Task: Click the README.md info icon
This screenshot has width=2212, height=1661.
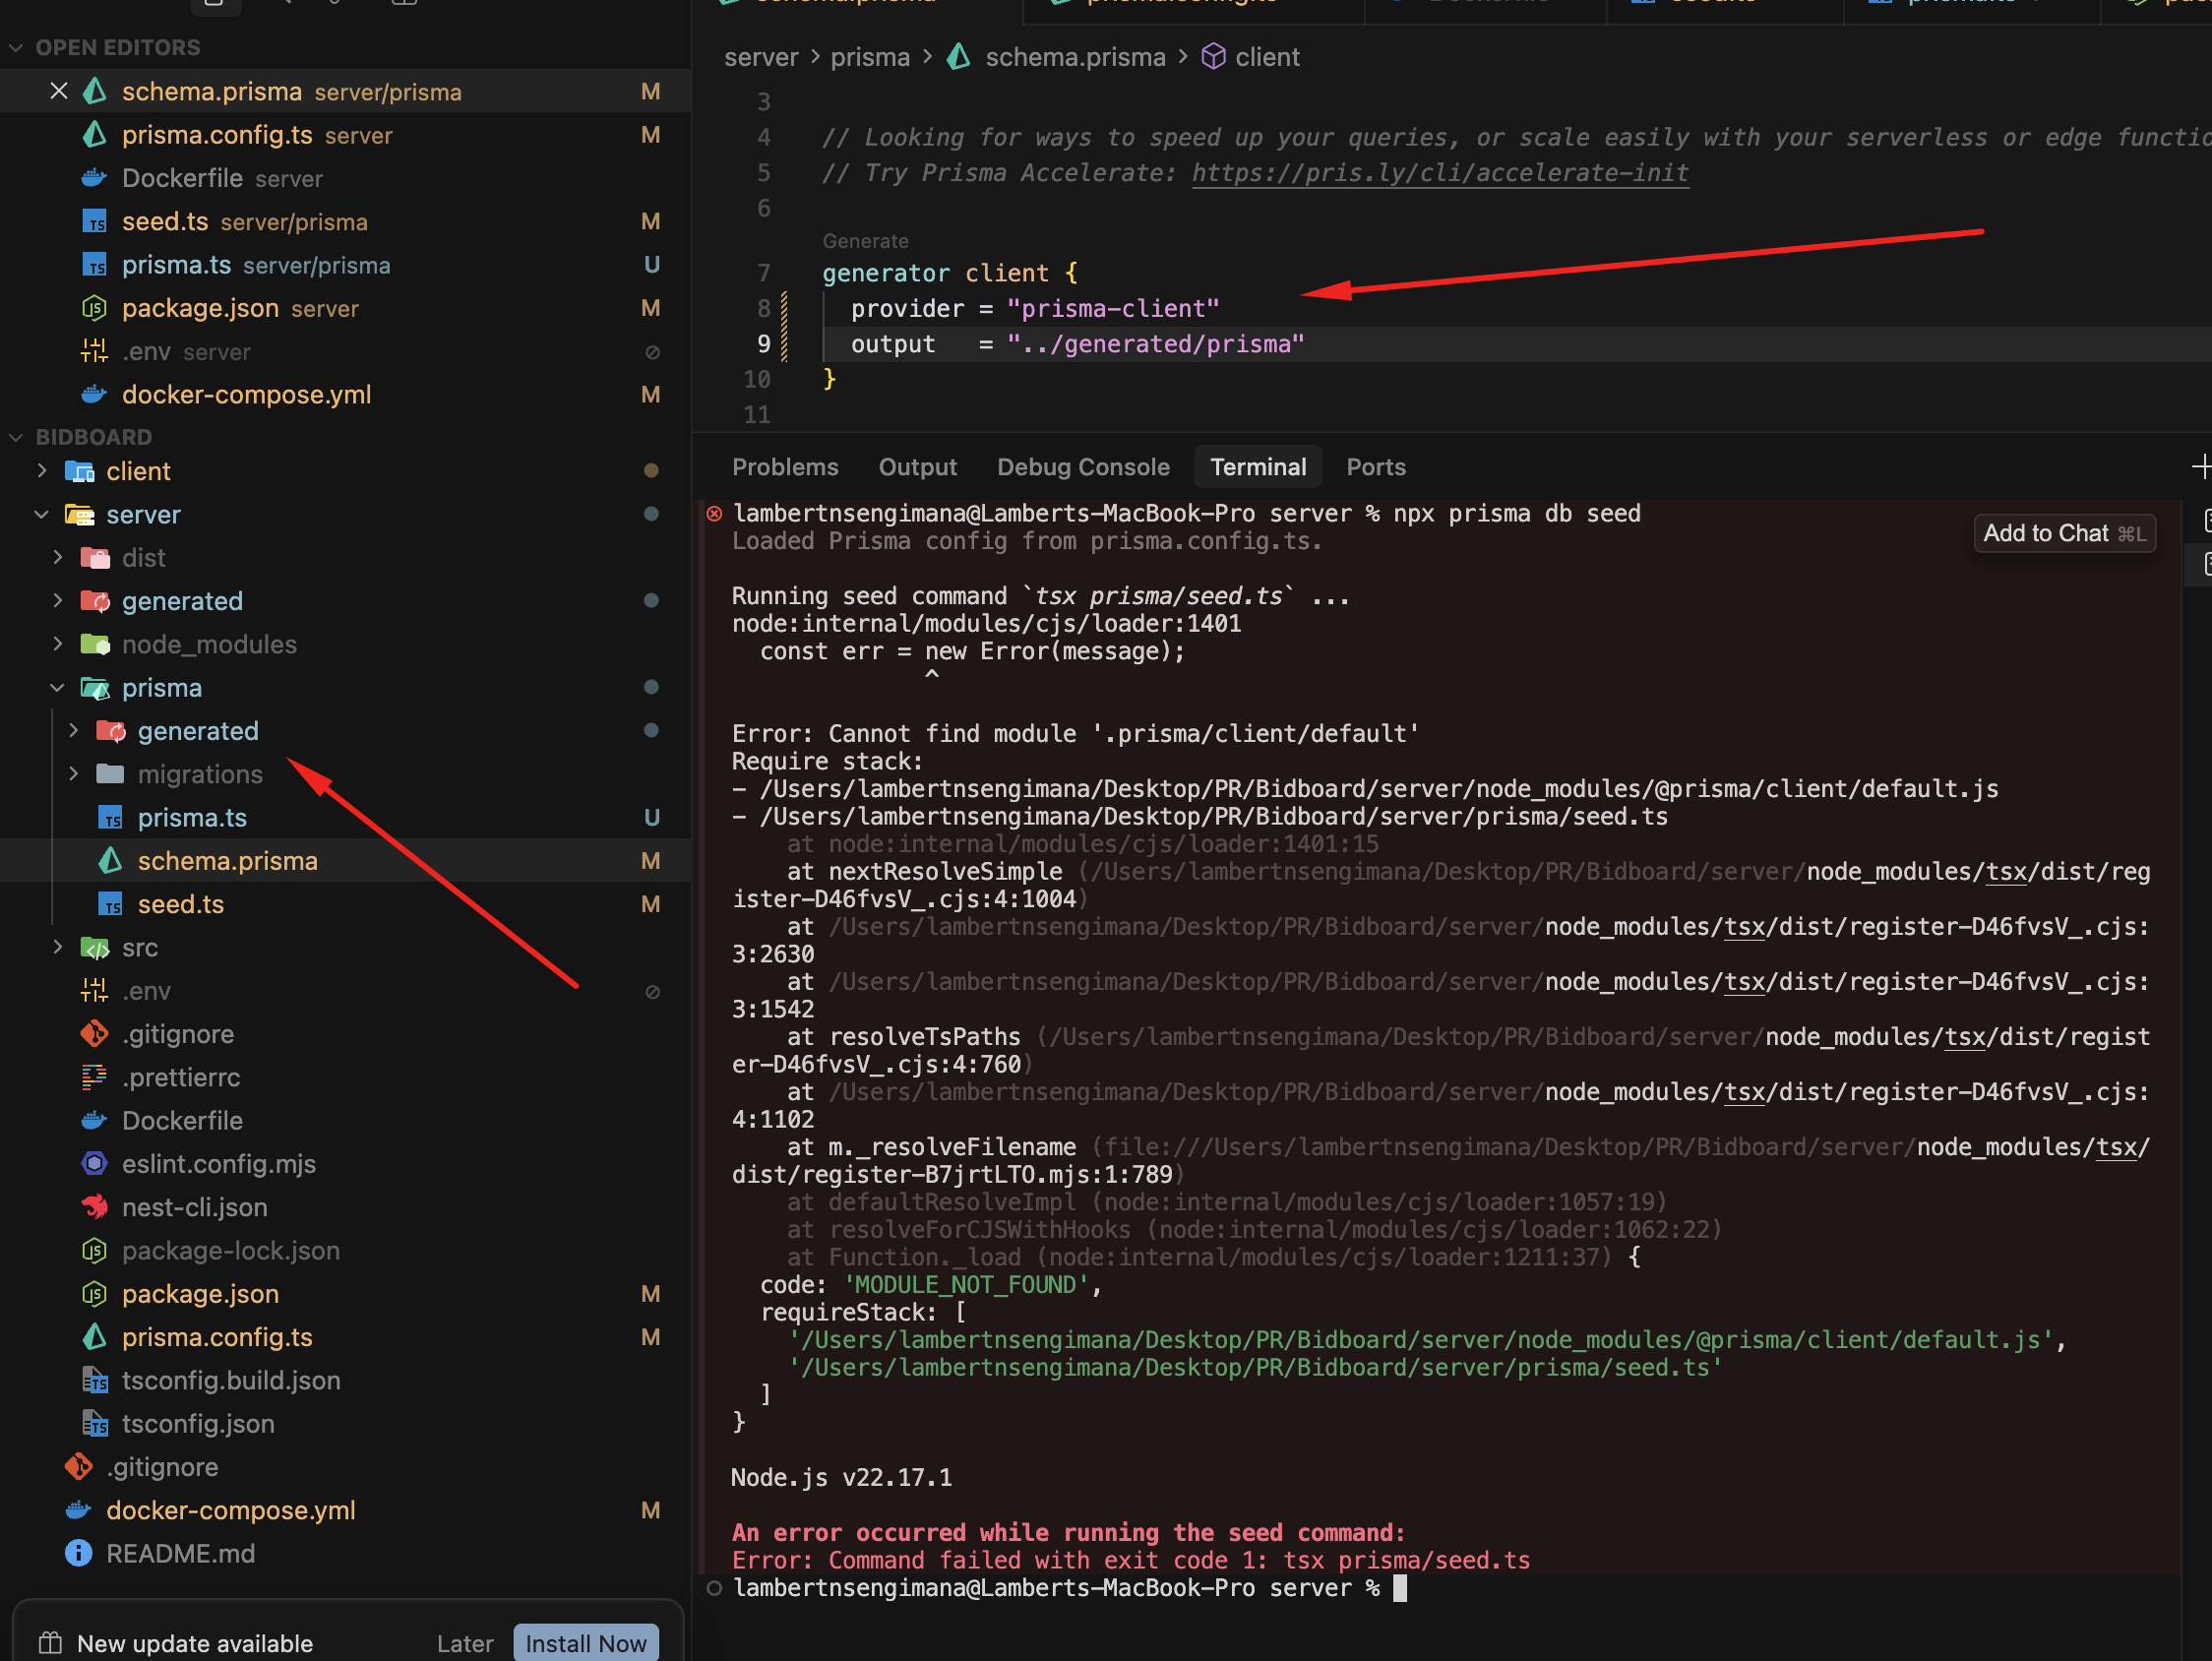Action: [x=79, y=1553]
